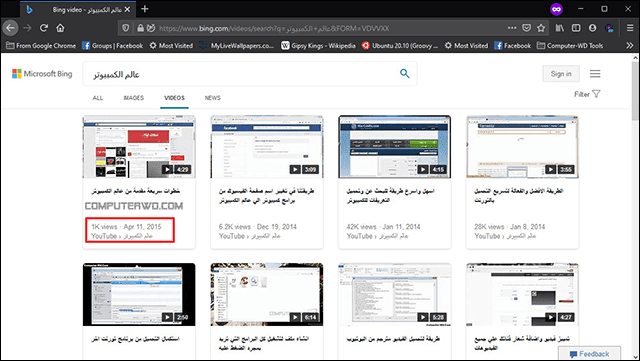Switch to the ALL results tab
Viewport: 640px width, 361px height.
pyautogui.click(x=98, y=98)
